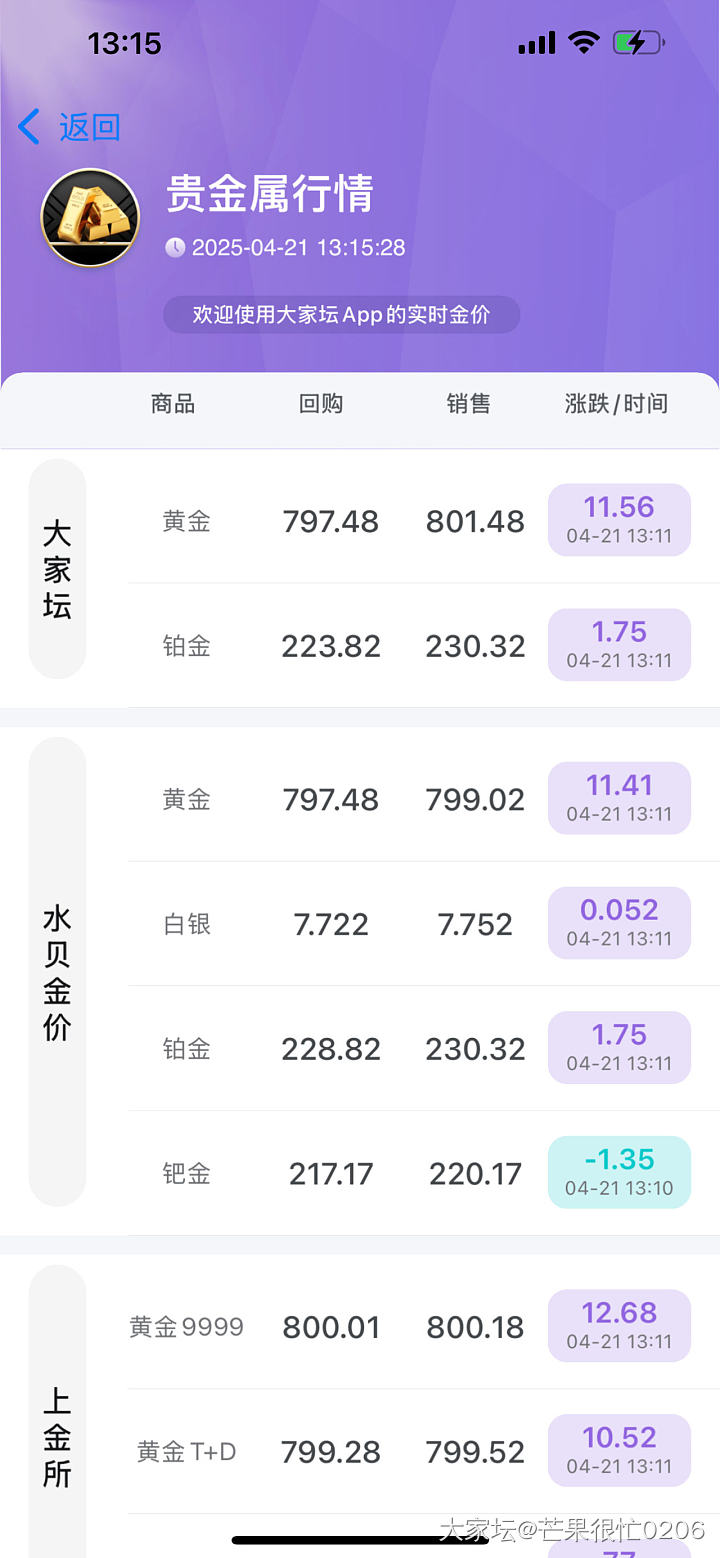Tap the 11.56 change badge for 大家坛 gold
The width and height of the screenshot is (720, 1558).
[619, 520]
